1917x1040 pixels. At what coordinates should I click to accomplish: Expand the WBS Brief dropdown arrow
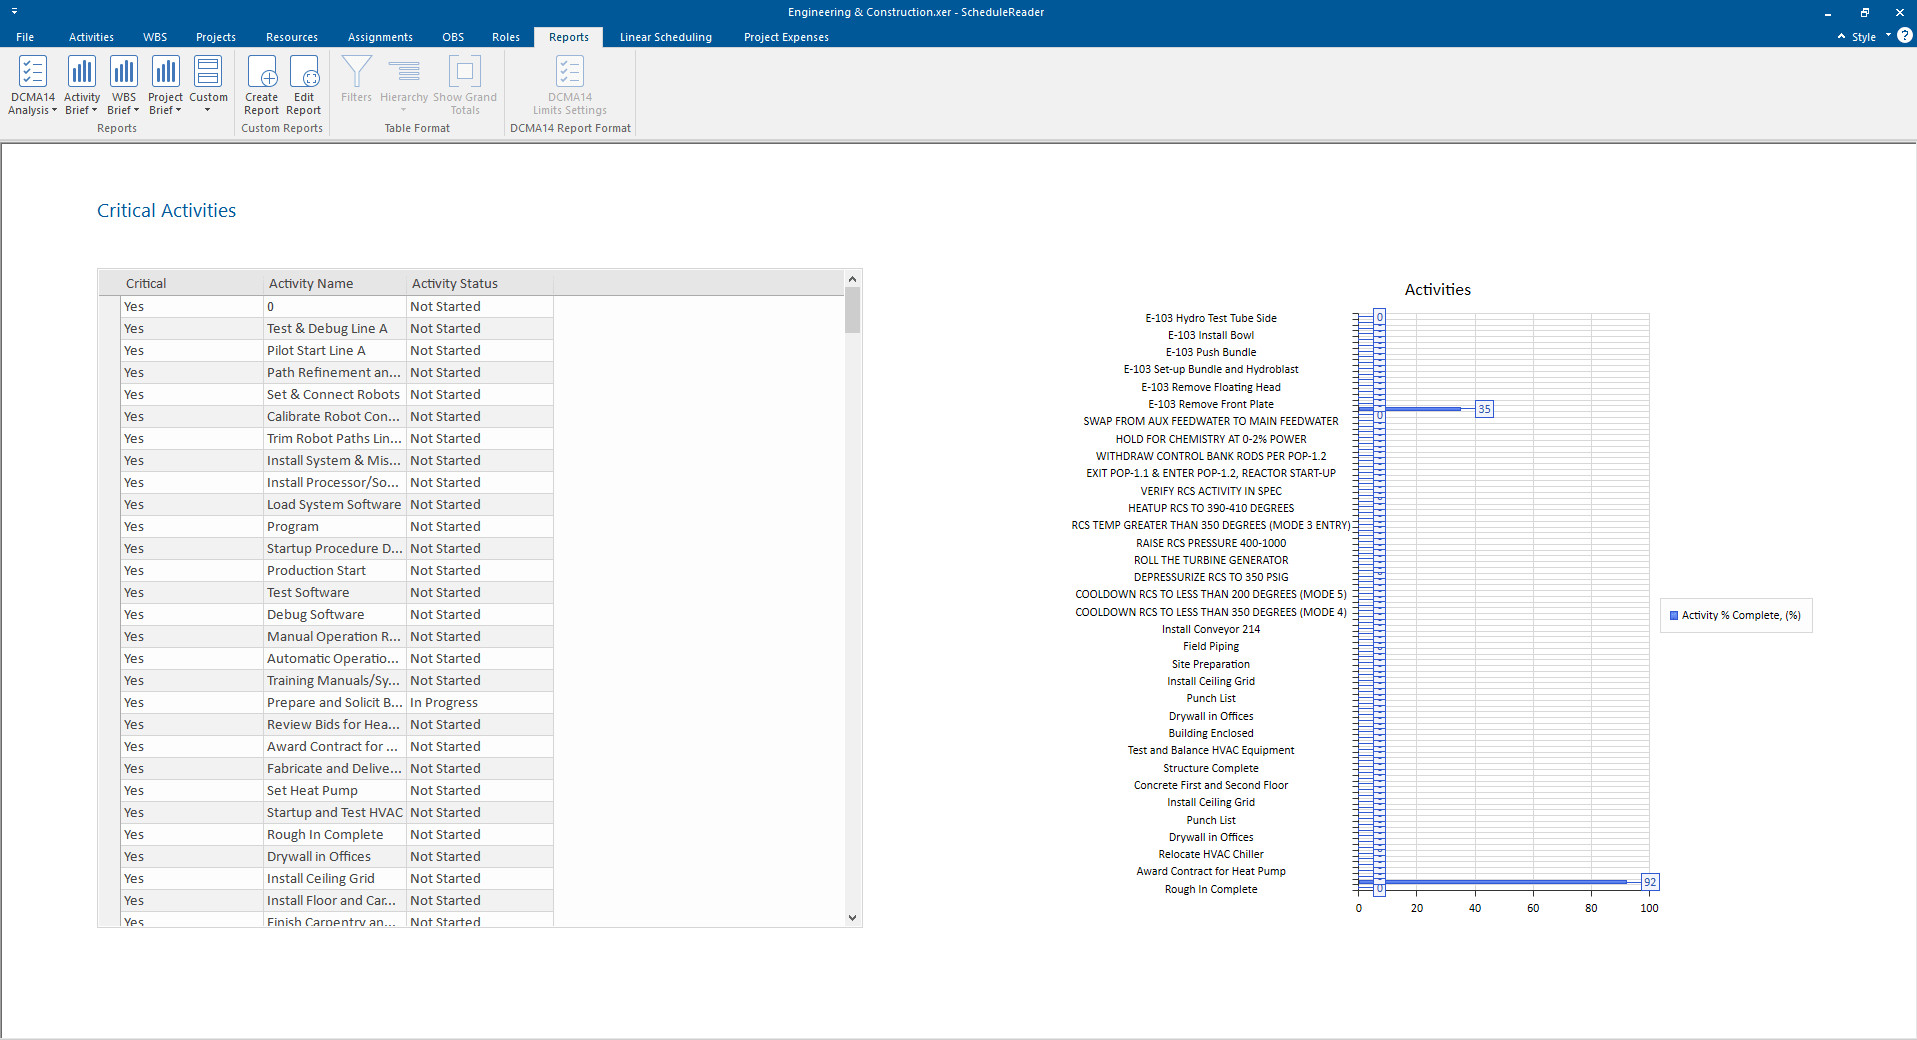click(x=136, y=111)
